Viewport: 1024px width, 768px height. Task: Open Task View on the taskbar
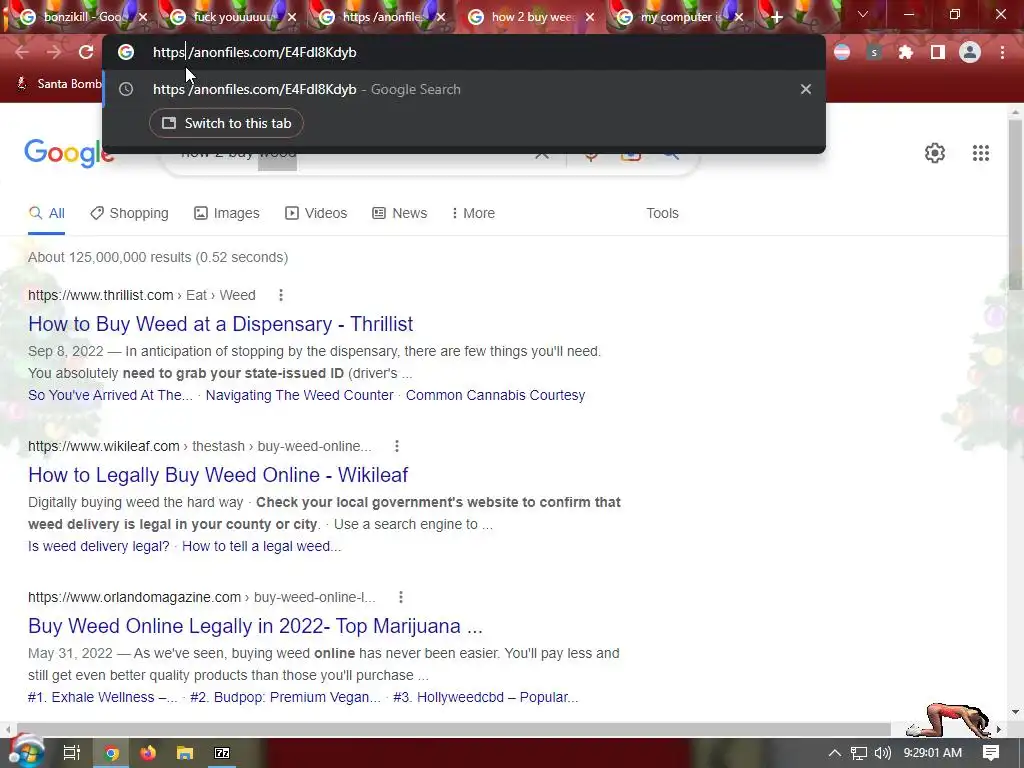(x=71, y=753)
